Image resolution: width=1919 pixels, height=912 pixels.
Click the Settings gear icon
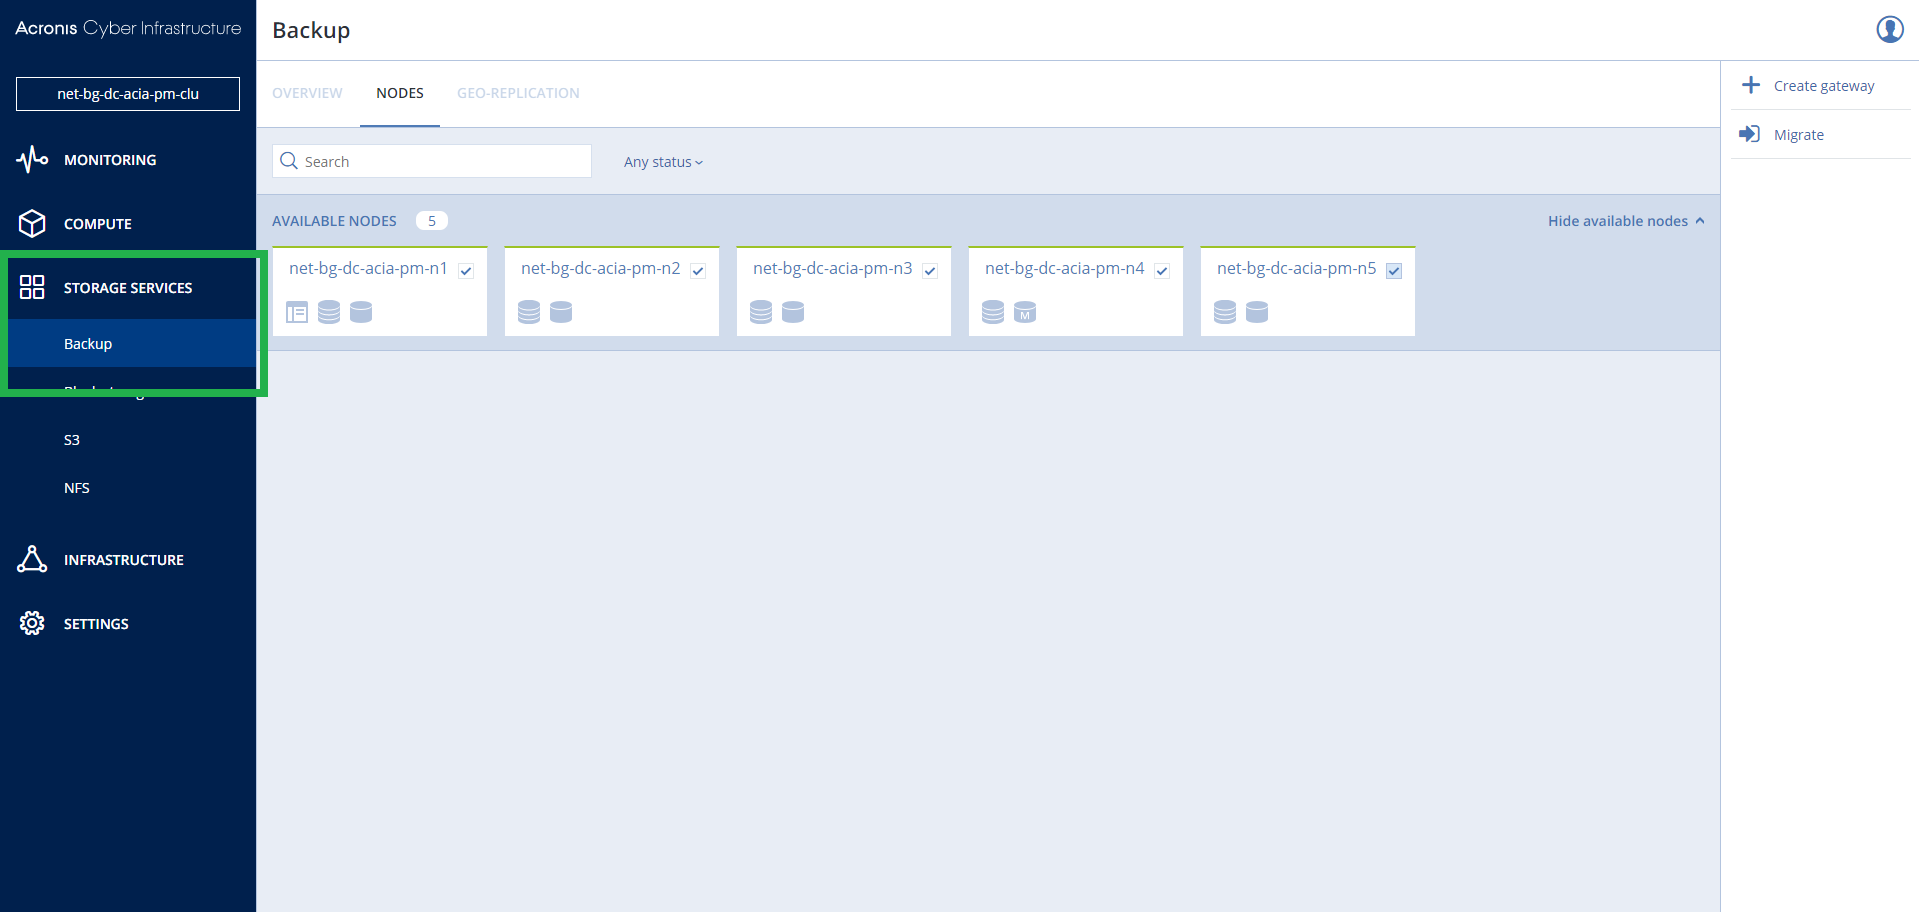(x=32, y=623)
